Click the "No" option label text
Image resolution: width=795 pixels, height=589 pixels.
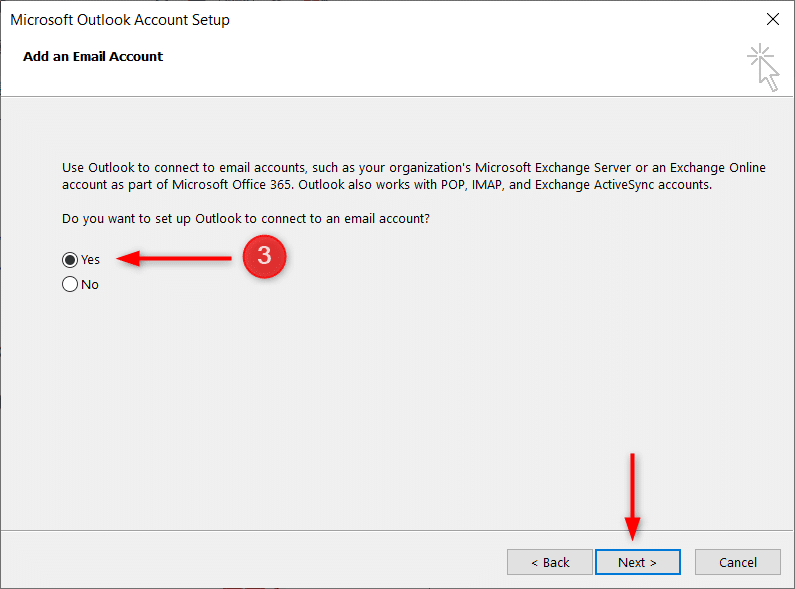[90, 284]
